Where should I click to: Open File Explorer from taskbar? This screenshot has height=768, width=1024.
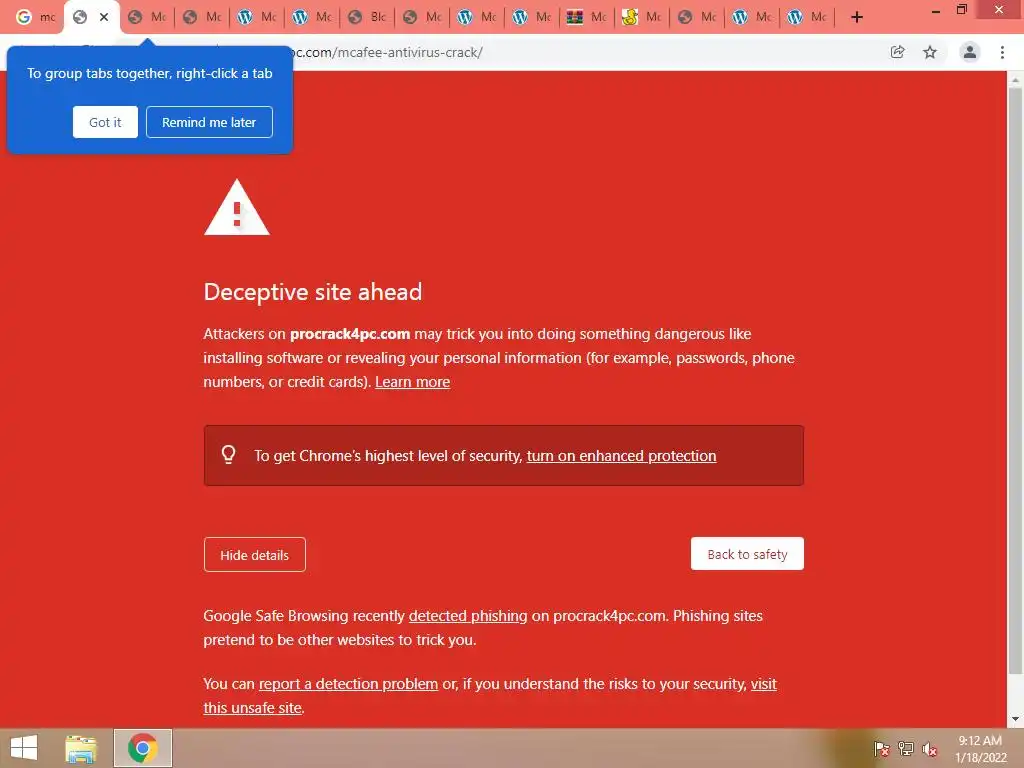click(x=81, y=748)
